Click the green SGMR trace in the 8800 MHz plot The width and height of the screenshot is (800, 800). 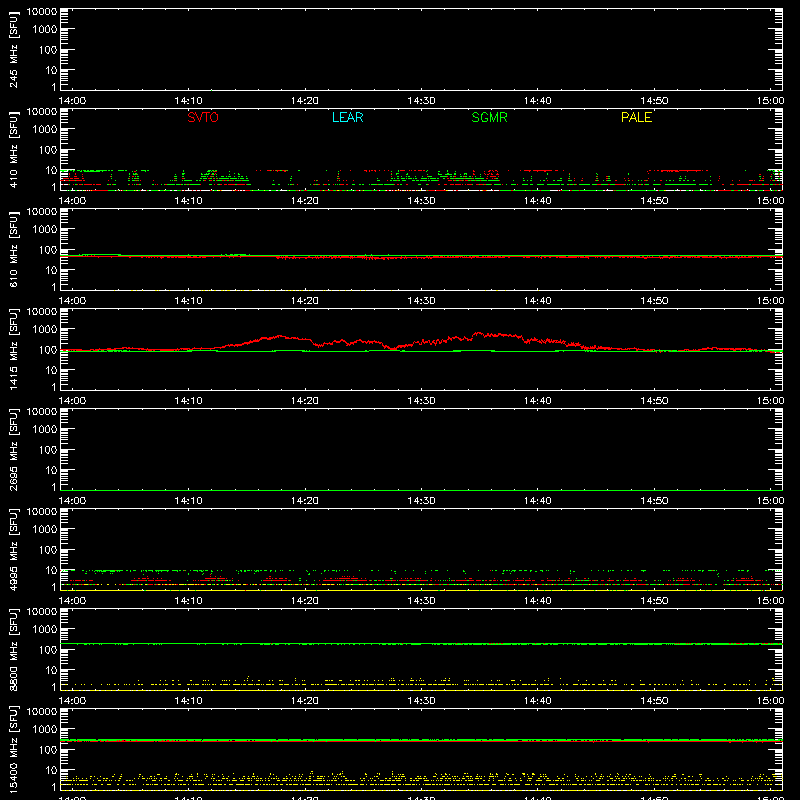point(421,644)
